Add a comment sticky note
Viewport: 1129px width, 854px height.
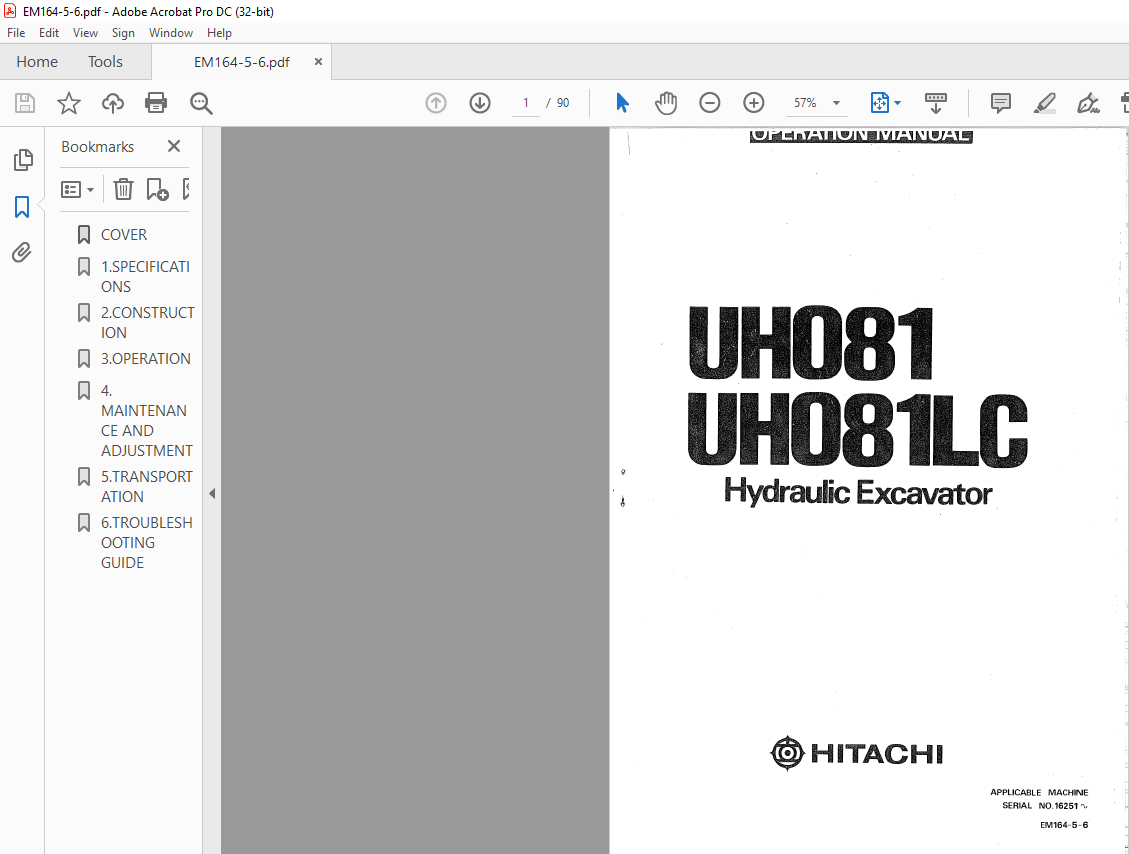pos(1000,103)
